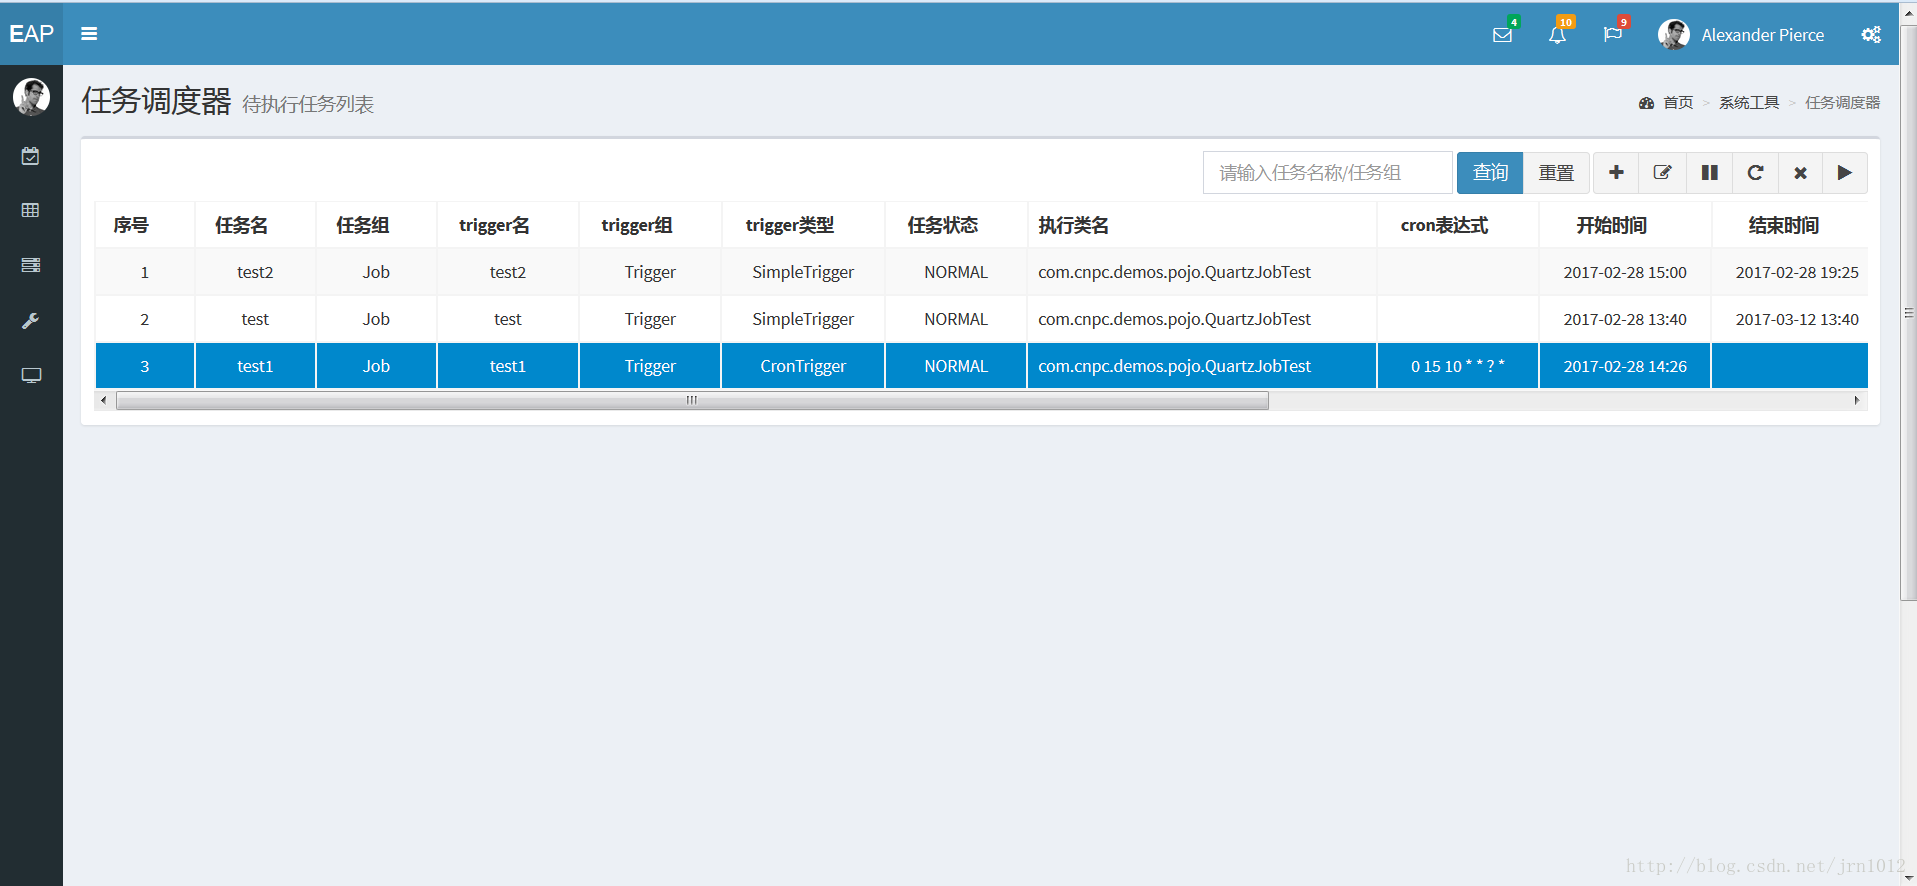Click the 查询 search button
Screen dimensions: 1917x886
tap(1490, 173)
